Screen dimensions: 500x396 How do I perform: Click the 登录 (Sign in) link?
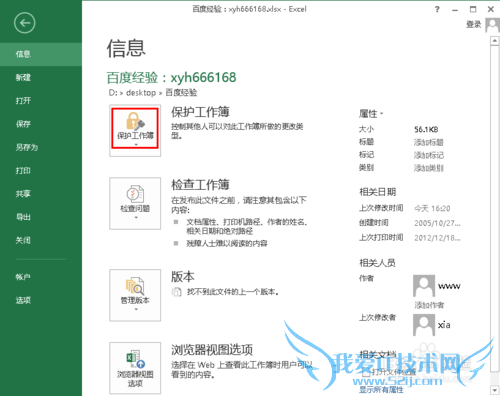(474, 24)
